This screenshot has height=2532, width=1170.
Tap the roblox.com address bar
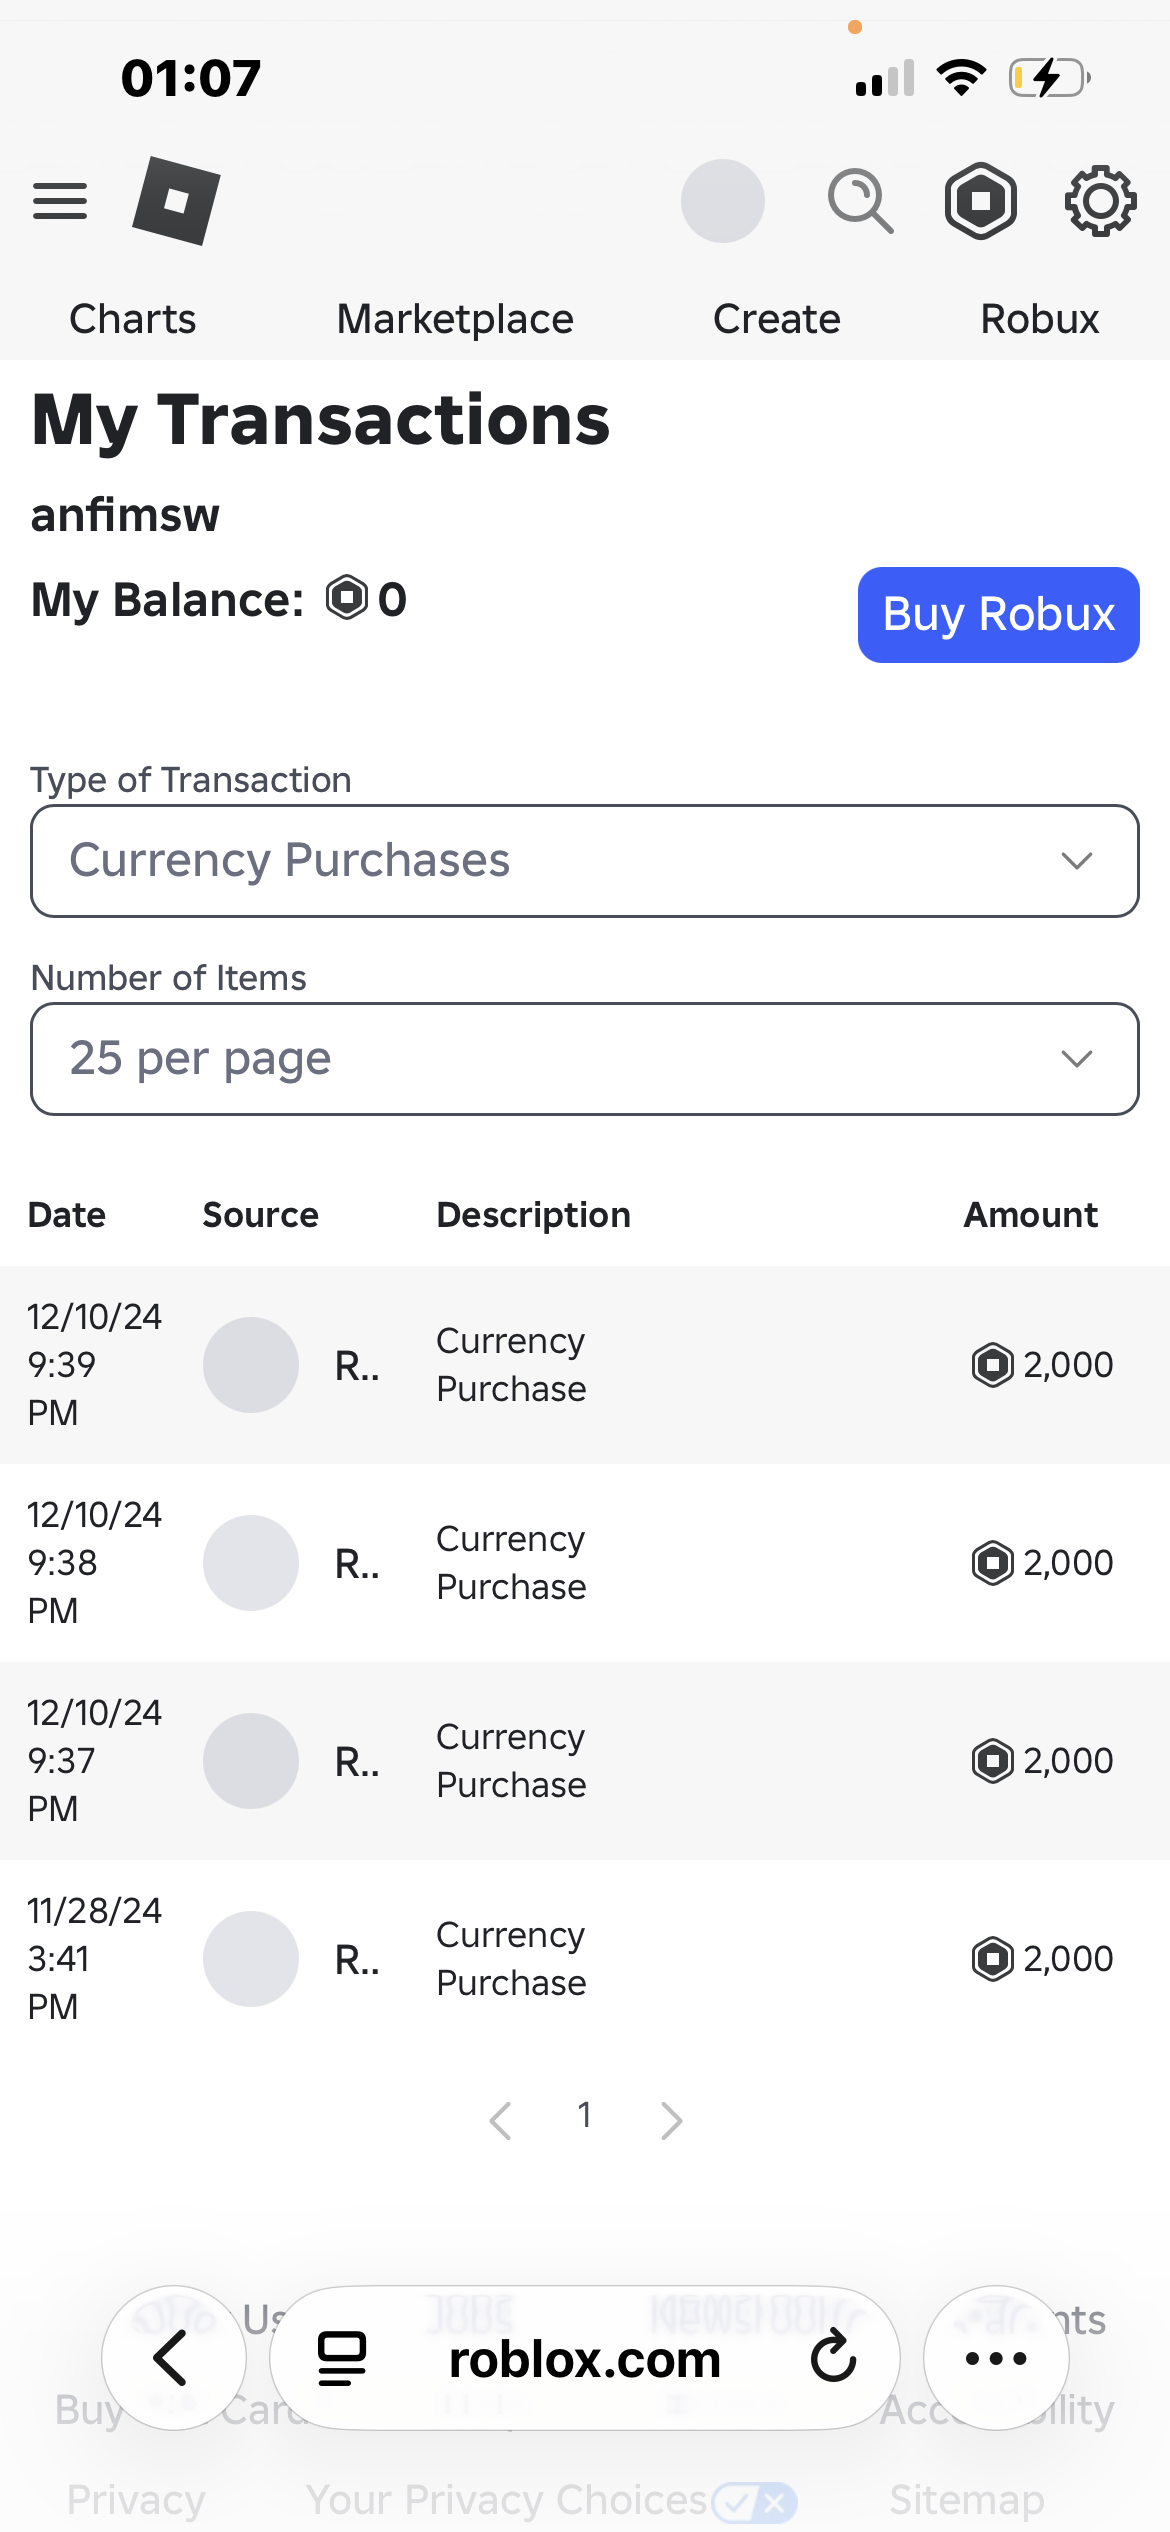click(x=585, y=2359)
